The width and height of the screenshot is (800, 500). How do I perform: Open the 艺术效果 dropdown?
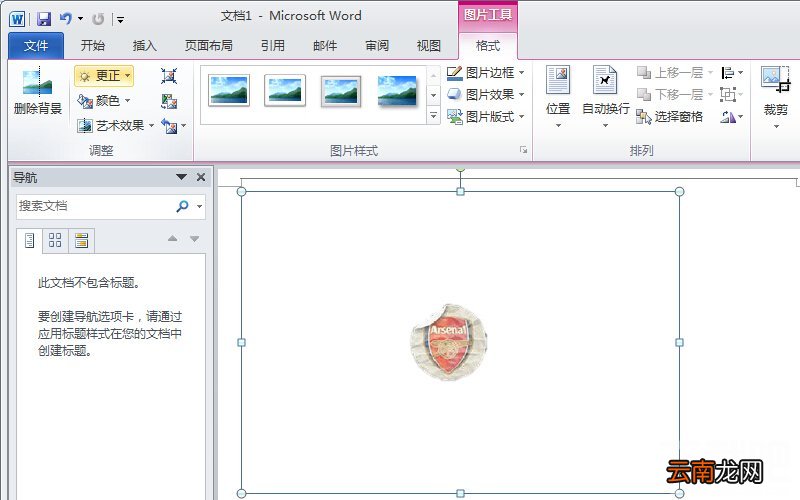[x=115, y=126]
